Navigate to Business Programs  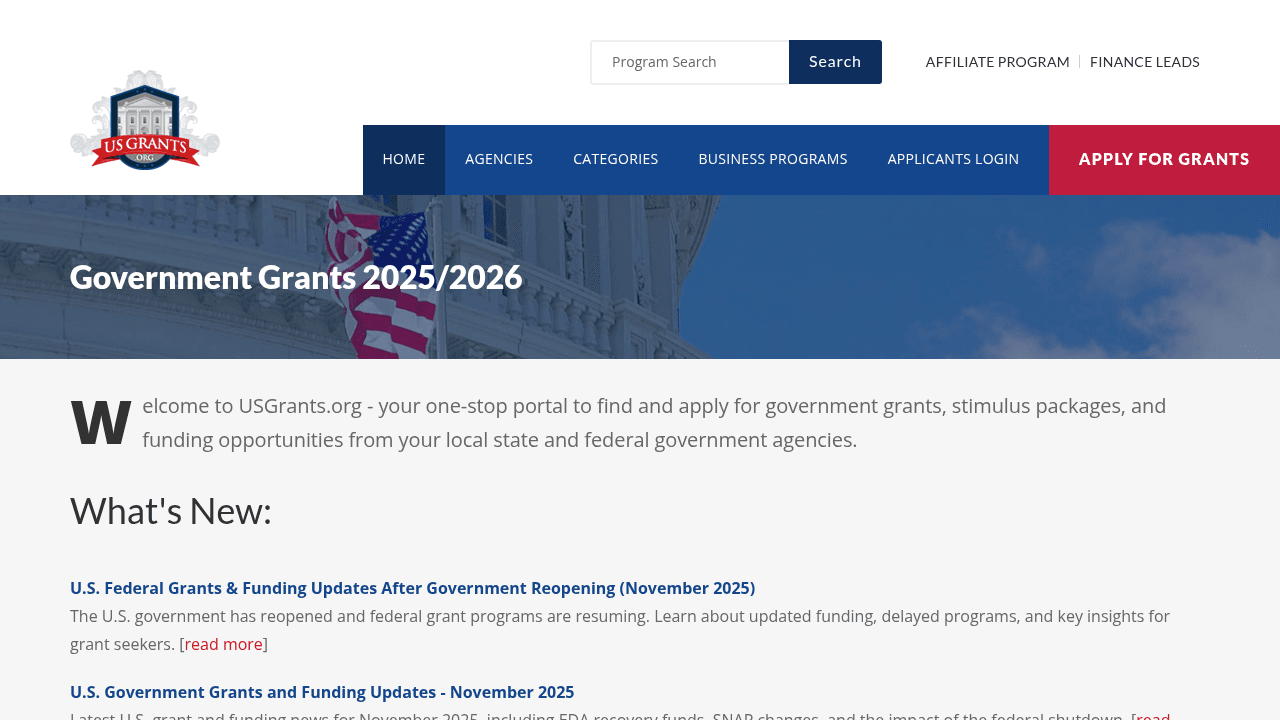772,159
